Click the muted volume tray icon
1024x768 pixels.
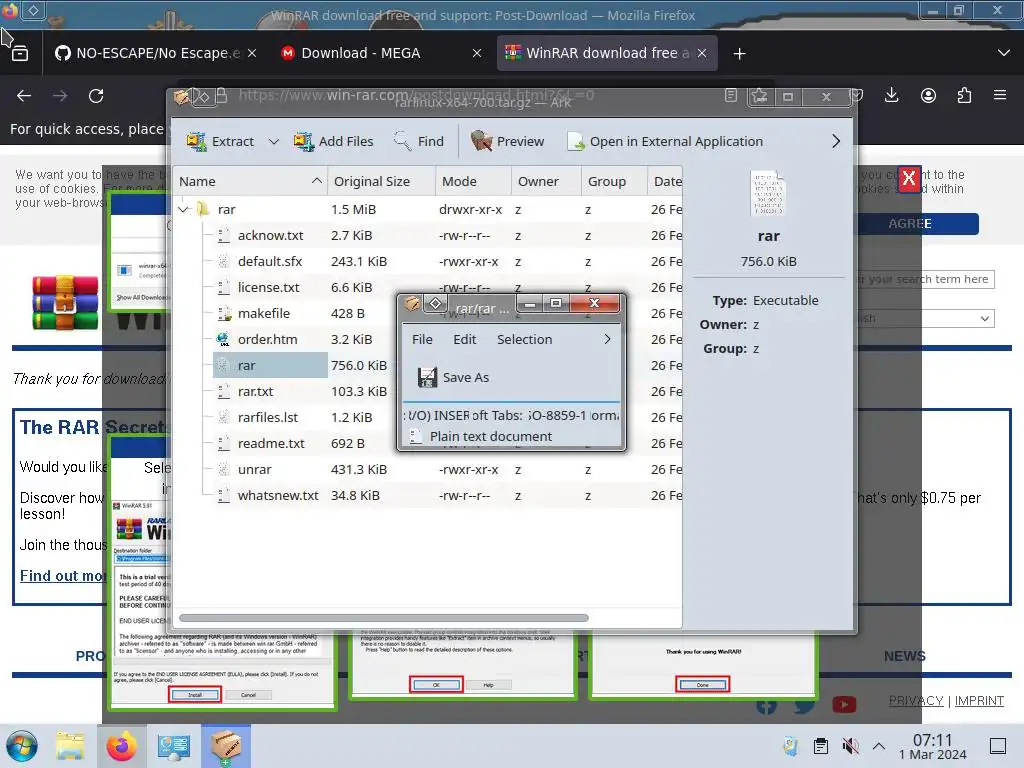(x=850, y=746)
